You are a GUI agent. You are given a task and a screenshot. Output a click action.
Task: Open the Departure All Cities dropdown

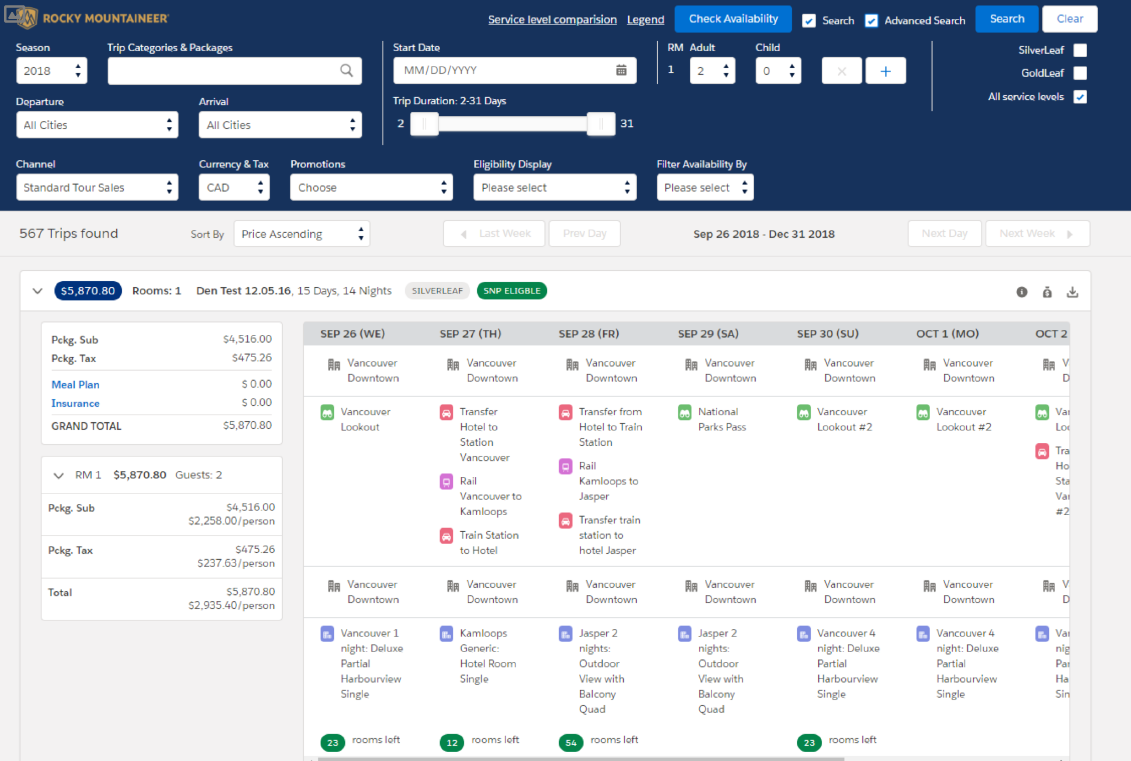(x=97, y=125)
